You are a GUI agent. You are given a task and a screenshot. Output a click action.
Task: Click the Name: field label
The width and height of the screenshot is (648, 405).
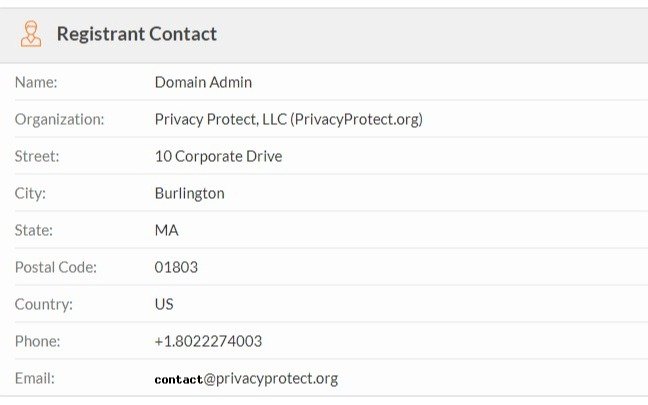36,82
